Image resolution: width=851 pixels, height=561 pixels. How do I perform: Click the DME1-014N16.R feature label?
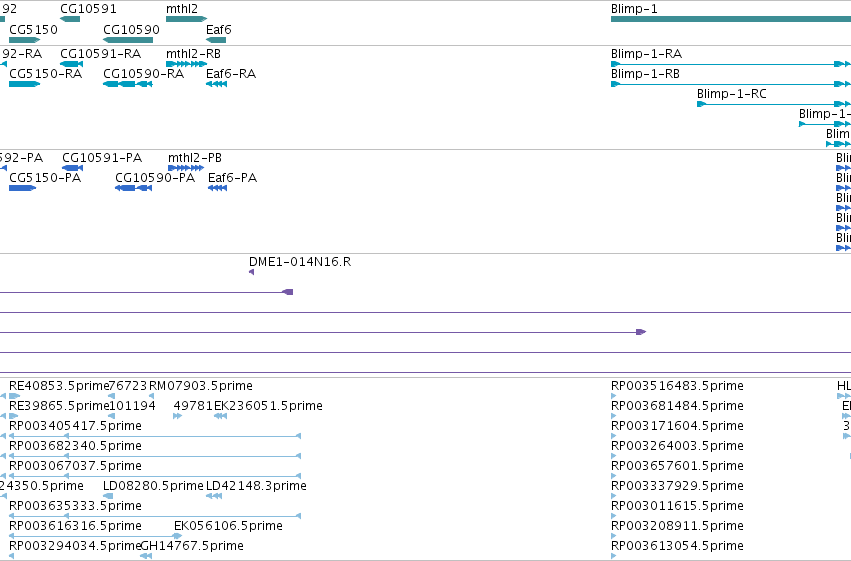pyautogui.click(x=300, y=262)
